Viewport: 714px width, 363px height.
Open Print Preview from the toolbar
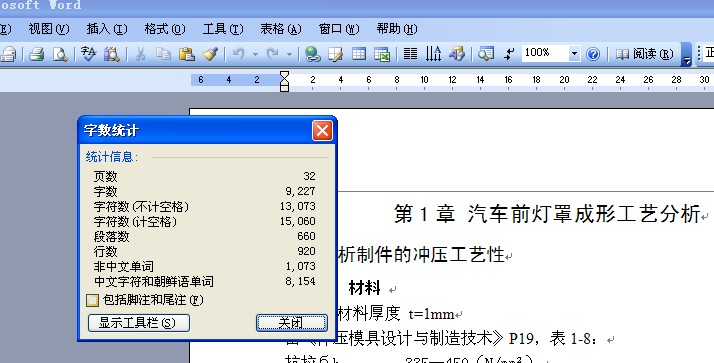[60, 54]
